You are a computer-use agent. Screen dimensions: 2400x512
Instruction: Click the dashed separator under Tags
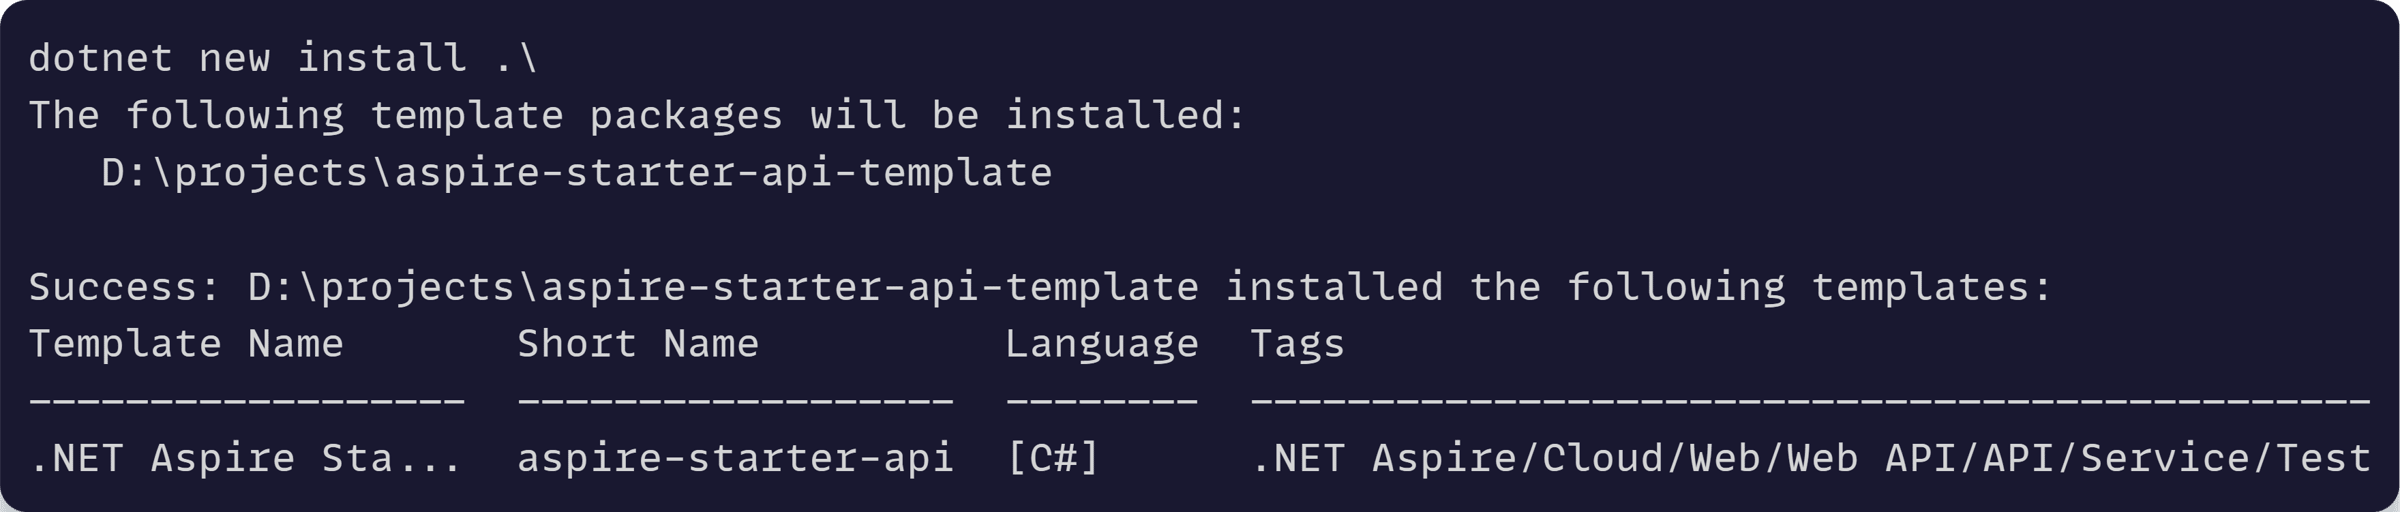tap(1811, 402)
